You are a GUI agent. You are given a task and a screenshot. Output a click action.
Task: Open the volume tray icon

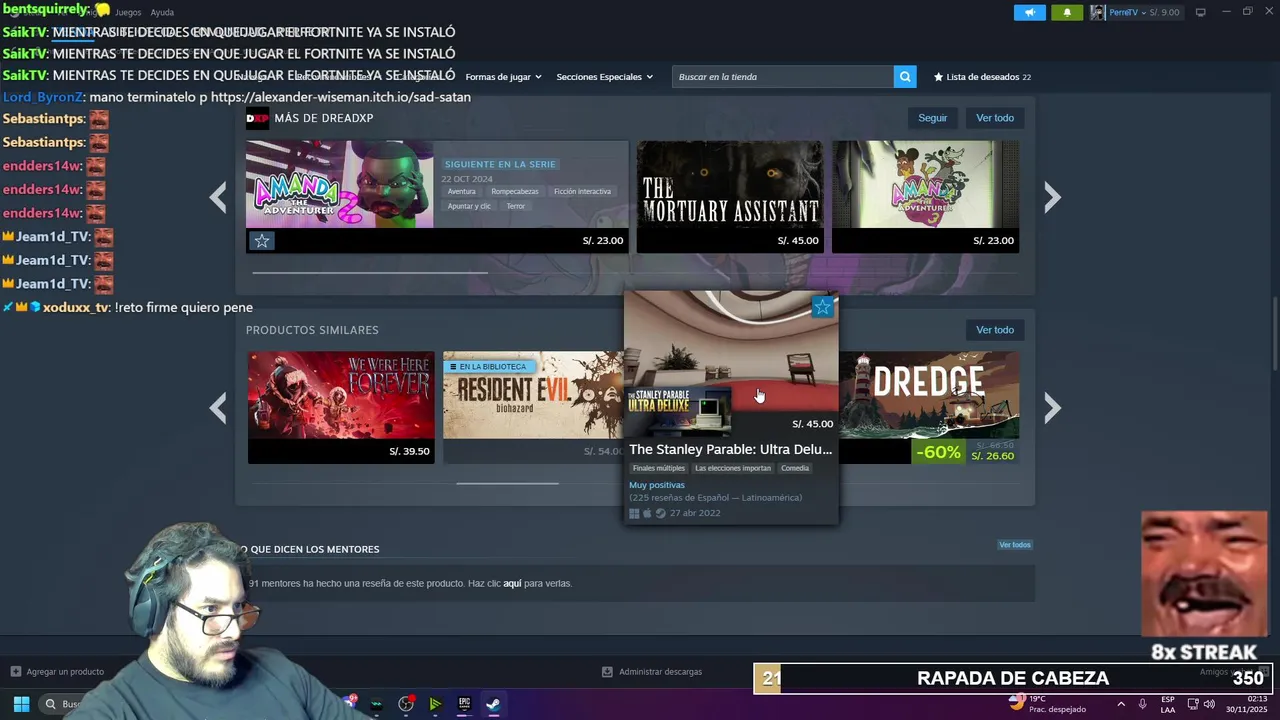coord(1209,704)
